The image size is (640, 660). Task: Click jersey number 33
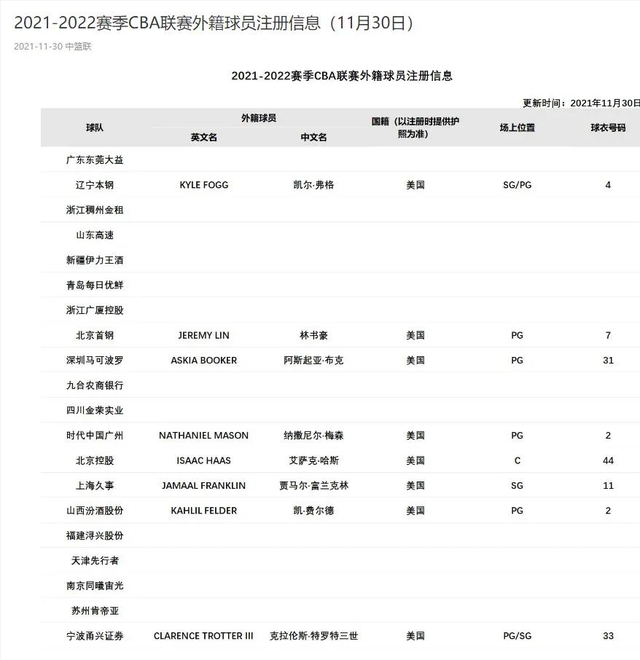pos(608,636)
